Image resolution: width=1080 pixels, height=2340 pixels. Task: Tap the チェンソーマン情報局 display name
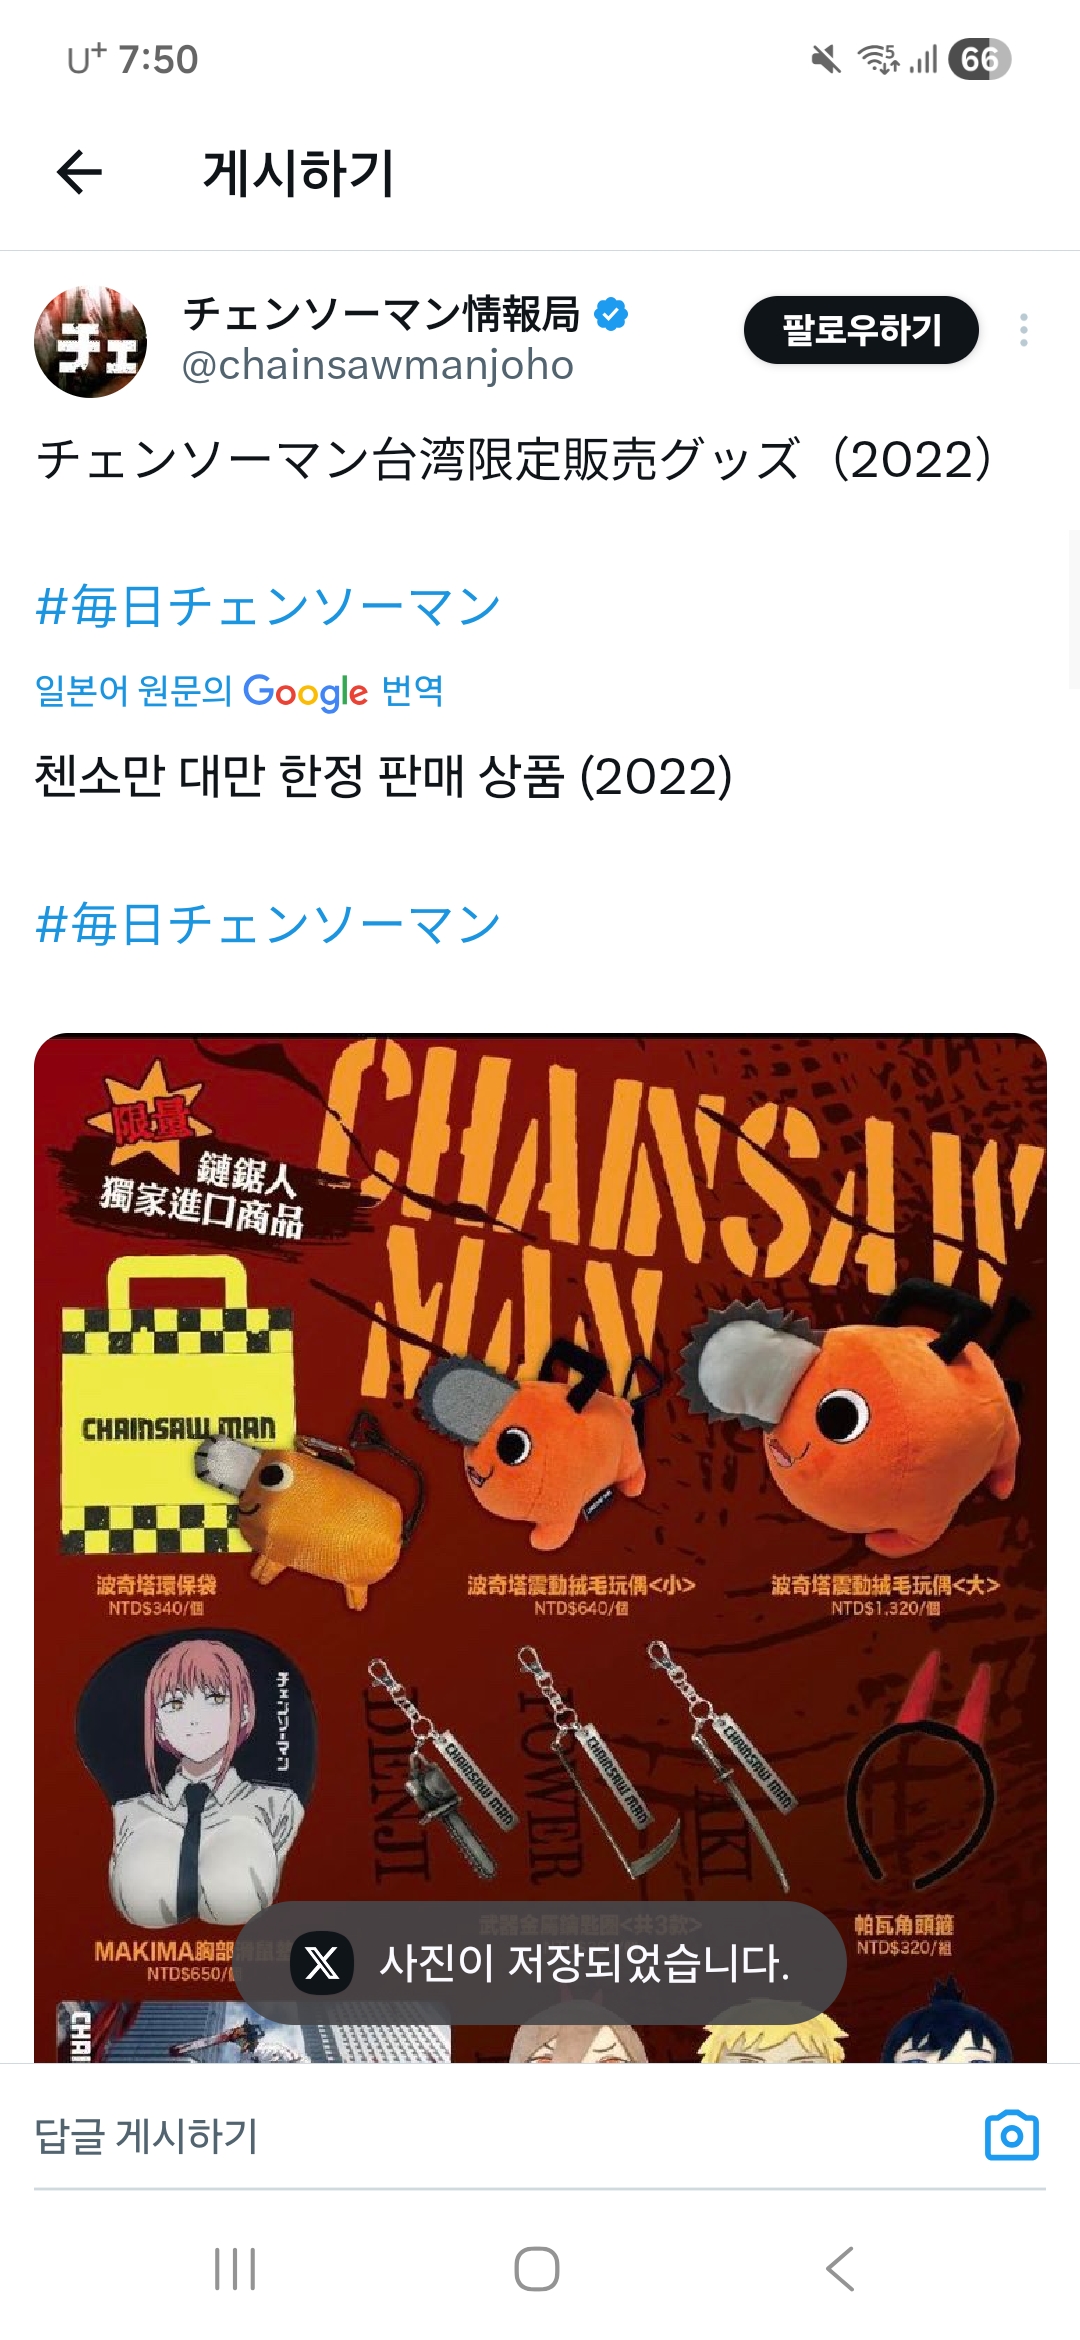click(x=382, y=314)
